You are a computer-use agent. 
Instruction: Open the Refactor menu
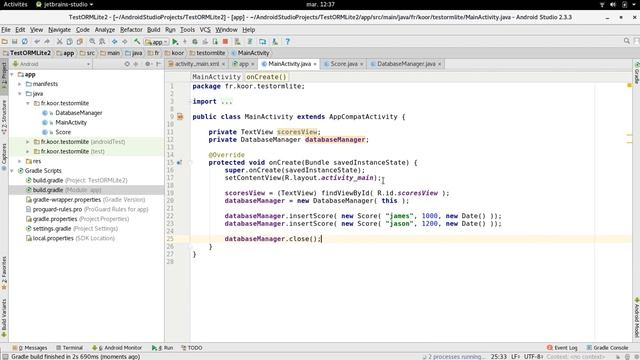click(x=131, y=30)
